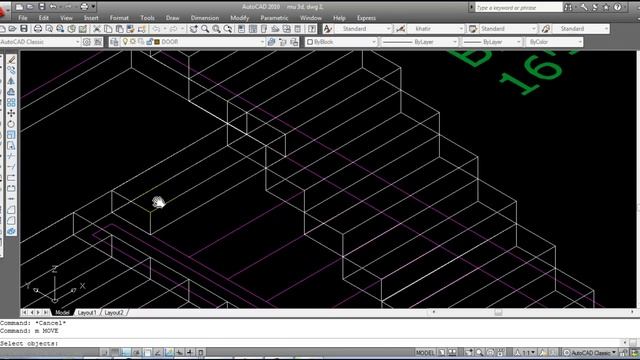Open the Draw menu
This screenshot has width=640, height=360.
[x=173, y=18]
